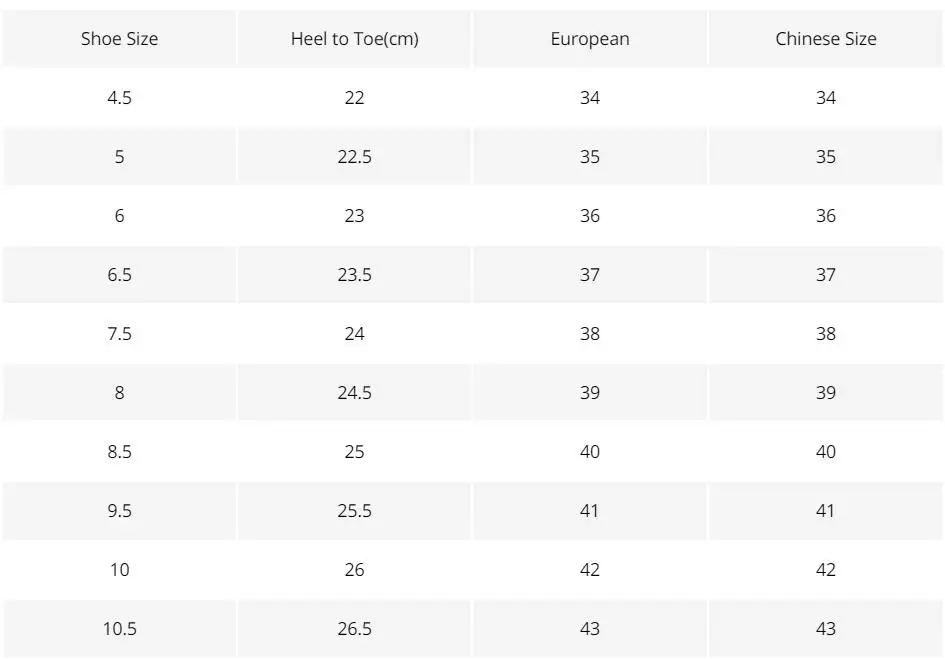The height and width of the screenshot is (659, 945).
Task: Select shoe size 7.5 cell
Action: click(x=119, y=334)
